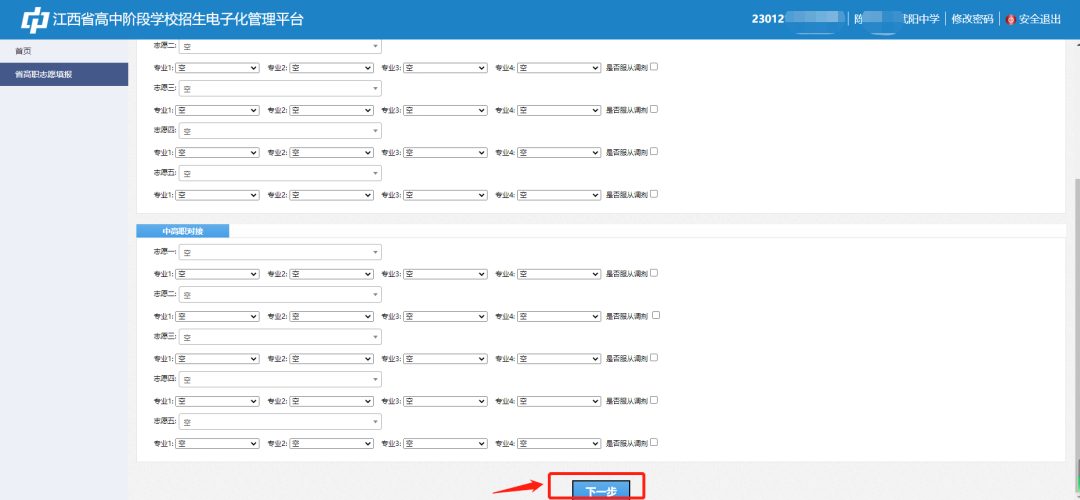This screenshot has width=1080, height=500.
Task: Click the red 安全退出 logout icon
Action: tap(1010, 19)
